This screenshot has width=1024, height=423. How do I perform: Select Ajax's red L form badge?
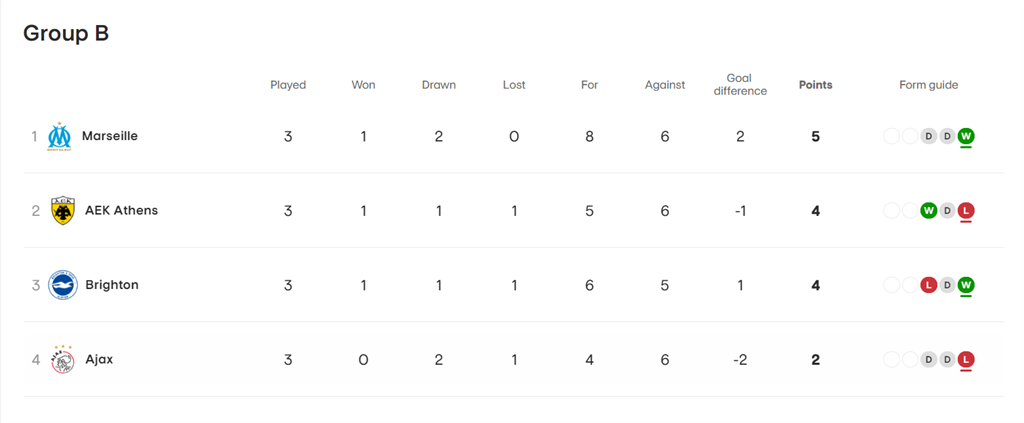pyautogui.click(x=966, y=360)
